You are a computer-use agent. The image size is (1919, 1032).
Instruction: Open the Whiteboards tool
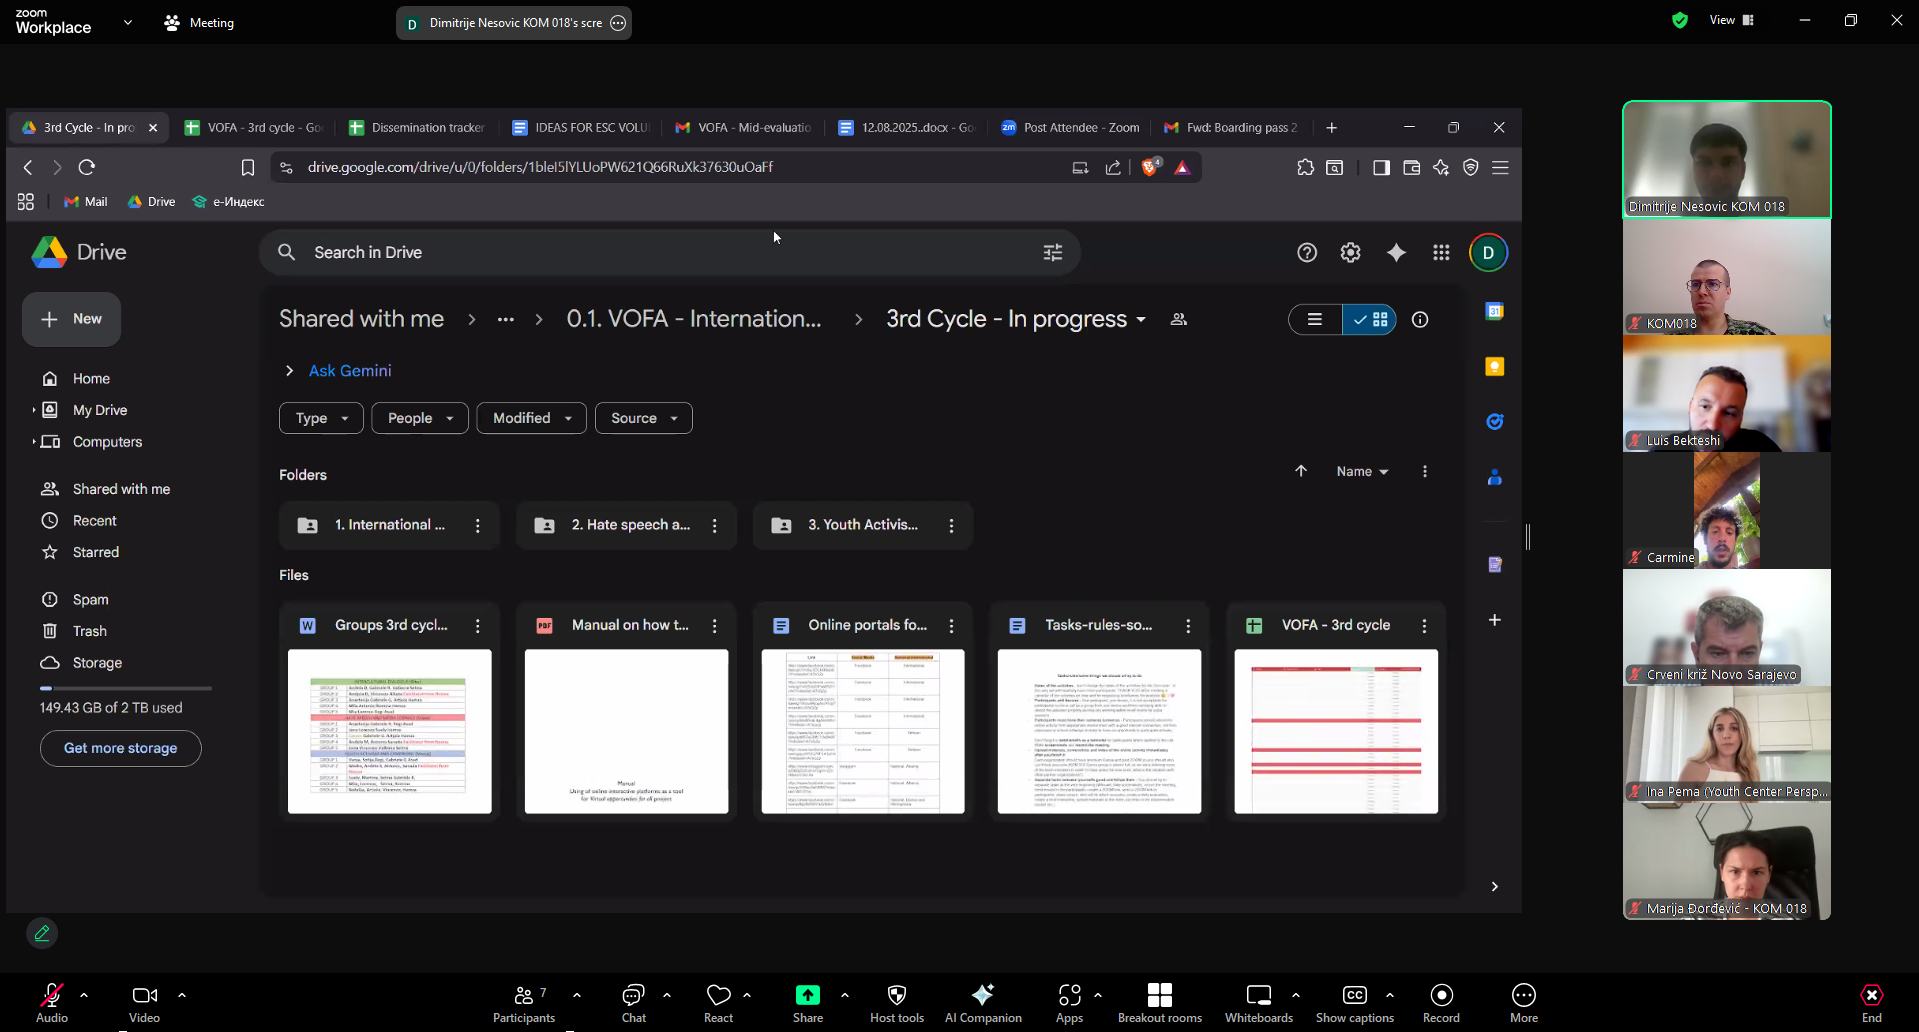click(1258, 1003)
